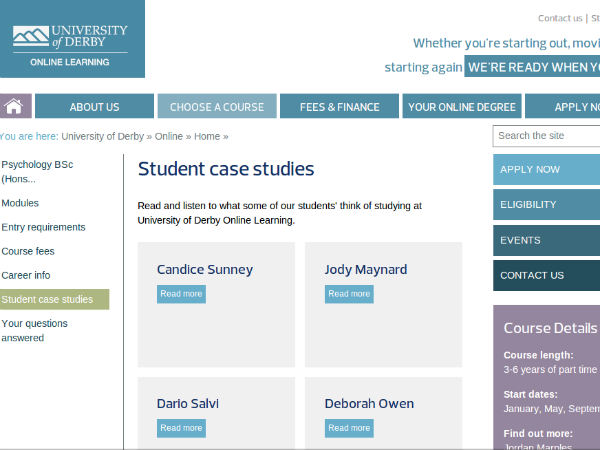Click the Contact us link at top

[559, 18]
